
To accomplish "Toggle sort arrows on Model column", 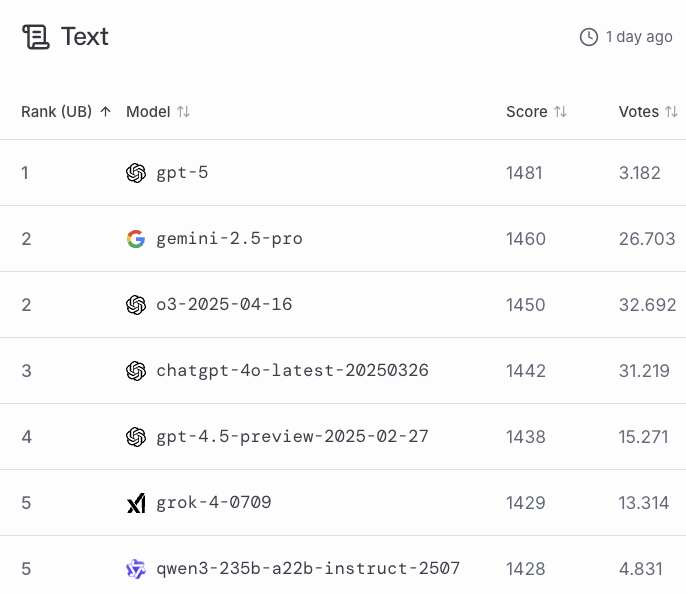I will point(183,112).
